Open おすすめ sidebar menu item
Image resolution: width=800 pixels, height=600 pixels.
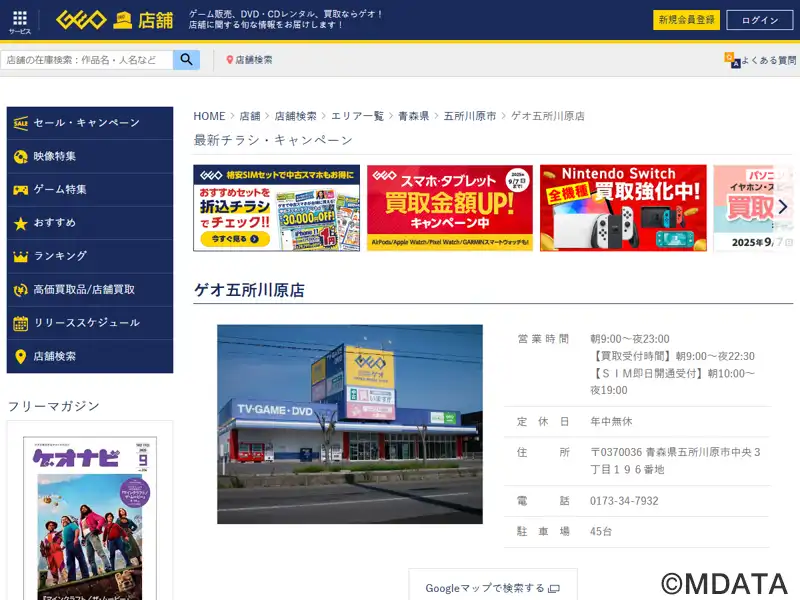coord(90,223)
